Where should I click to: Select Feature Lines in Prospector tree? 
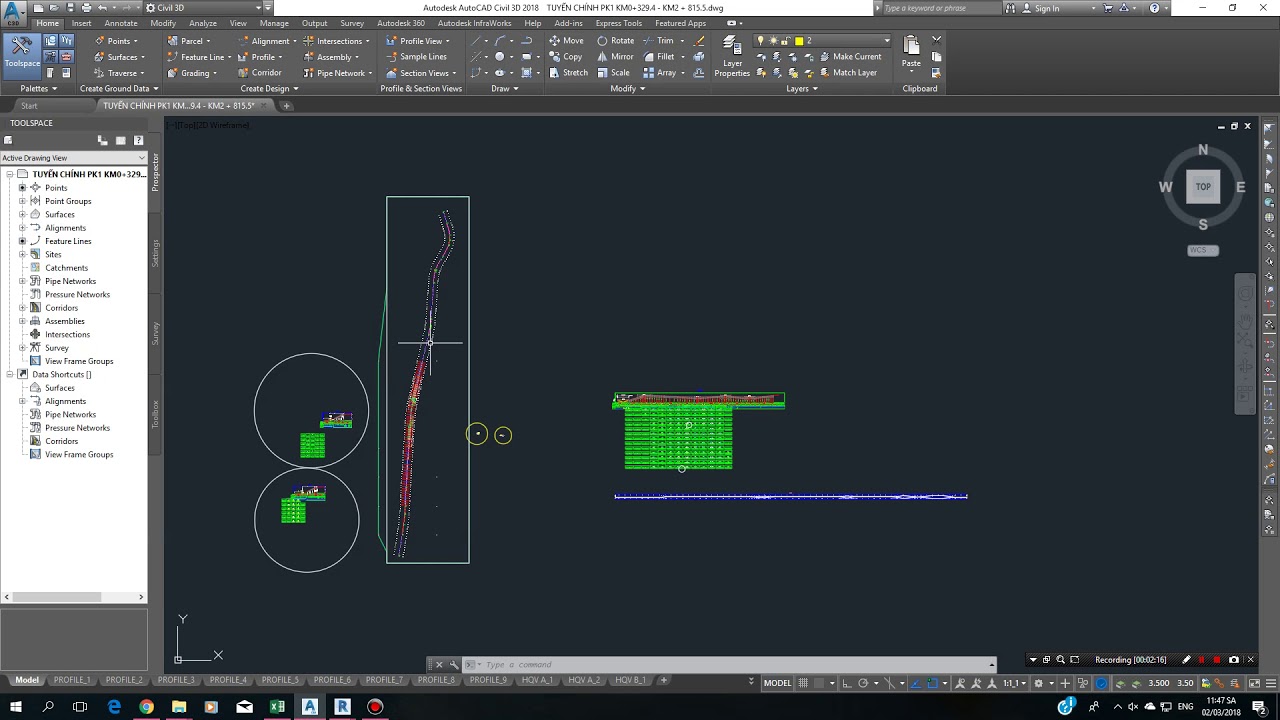click(x=68, y=241)
